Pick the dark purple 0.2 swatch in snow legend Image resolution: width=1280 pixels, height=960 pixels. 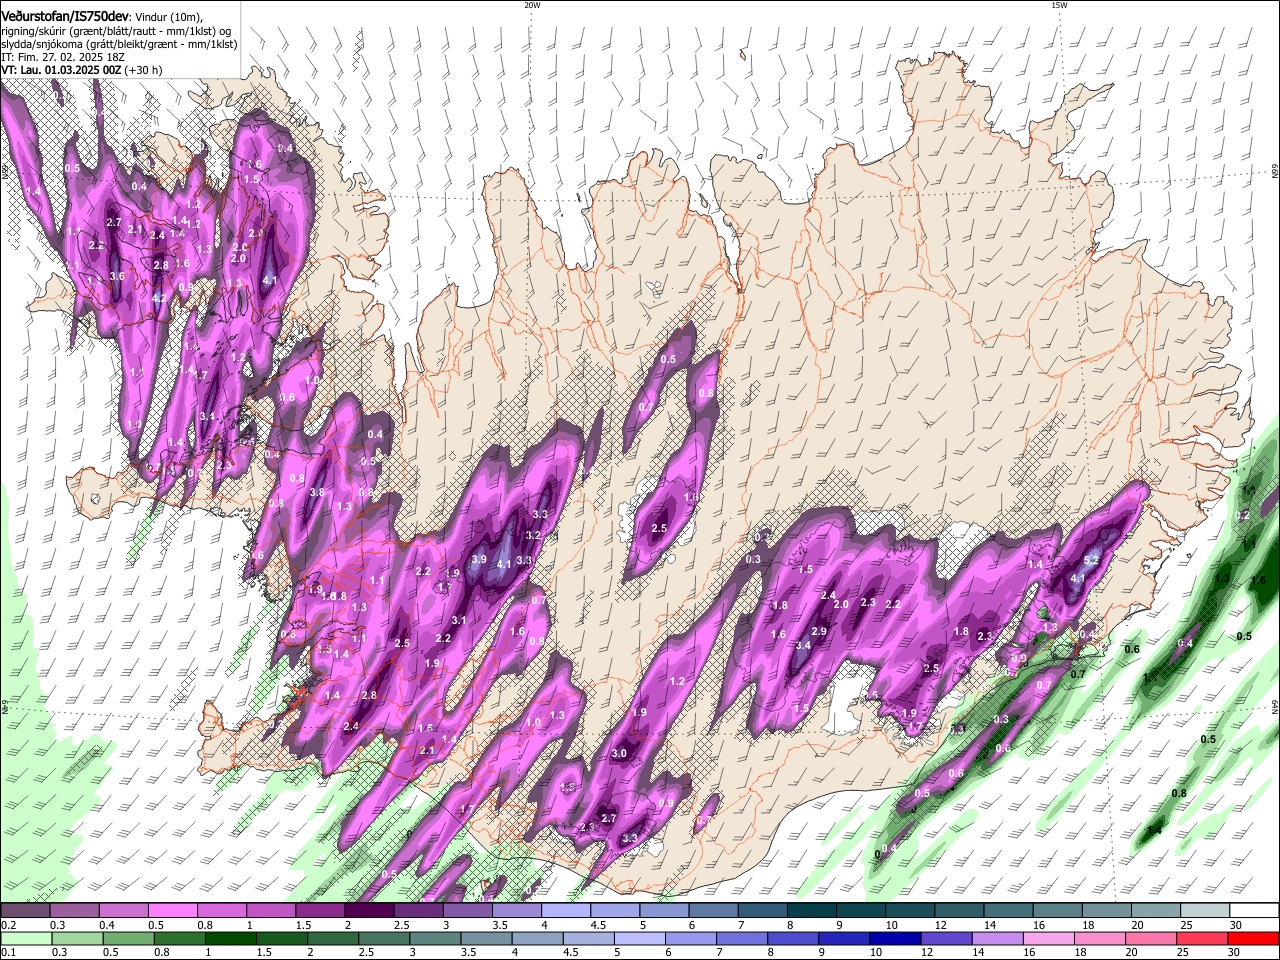coord(24,911)
